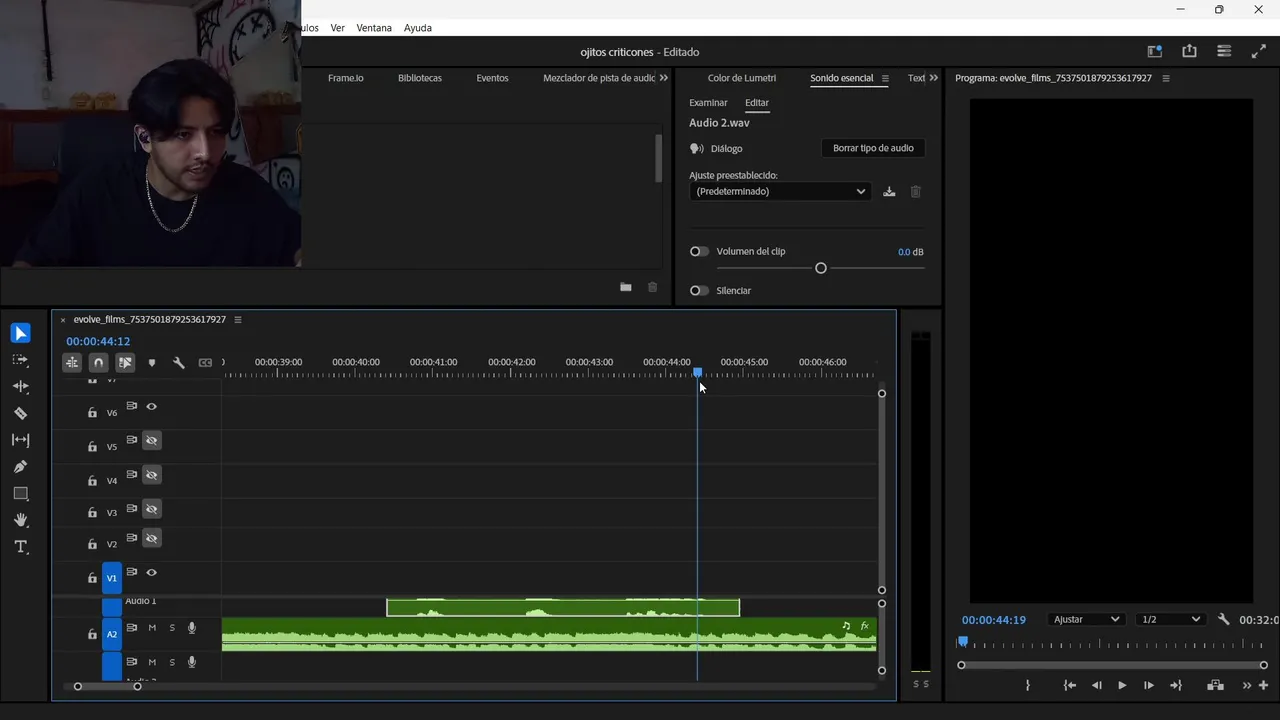Select the Type tool

pos(20,547)
